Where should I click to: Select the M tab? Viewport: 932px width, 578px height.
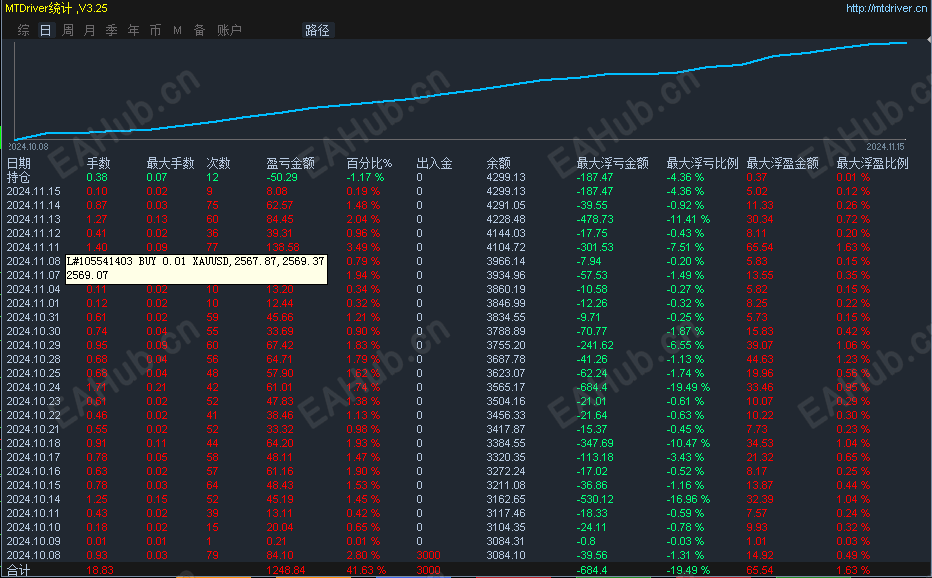pyautogui.click(x=177, y=30)
